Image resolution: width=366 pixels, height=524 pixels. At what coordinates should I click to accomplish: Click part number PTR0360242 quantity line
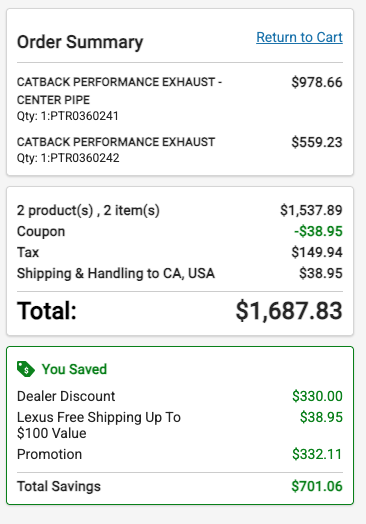tap(68, 158)
